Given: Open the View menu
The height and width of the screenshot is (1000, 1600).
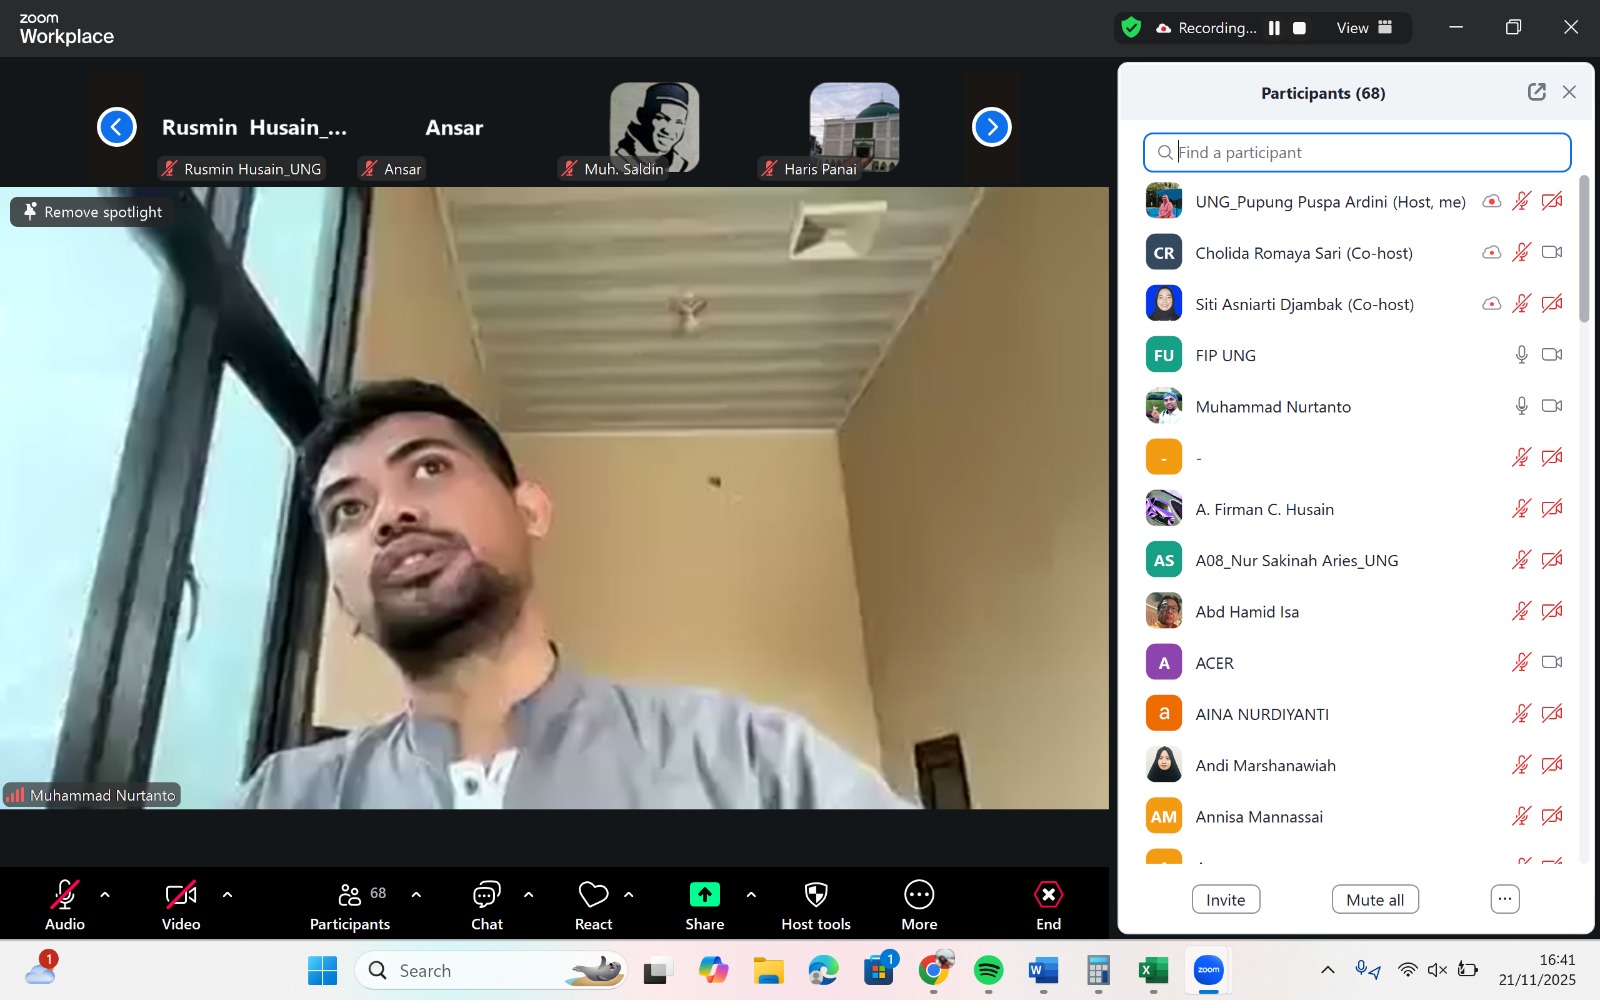Looking at the screenshot, I should point(1364,28).
